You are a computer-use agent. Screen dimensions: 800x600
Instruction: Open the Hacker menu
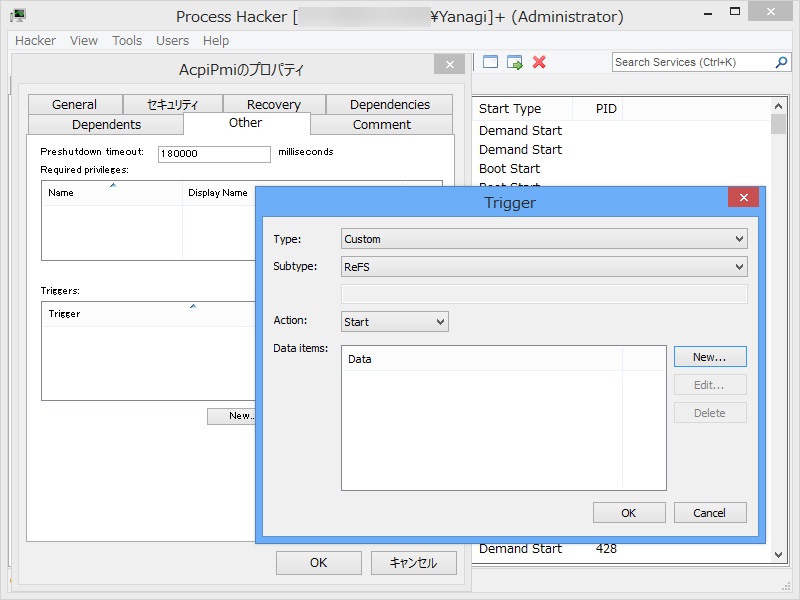click(35, 40)
